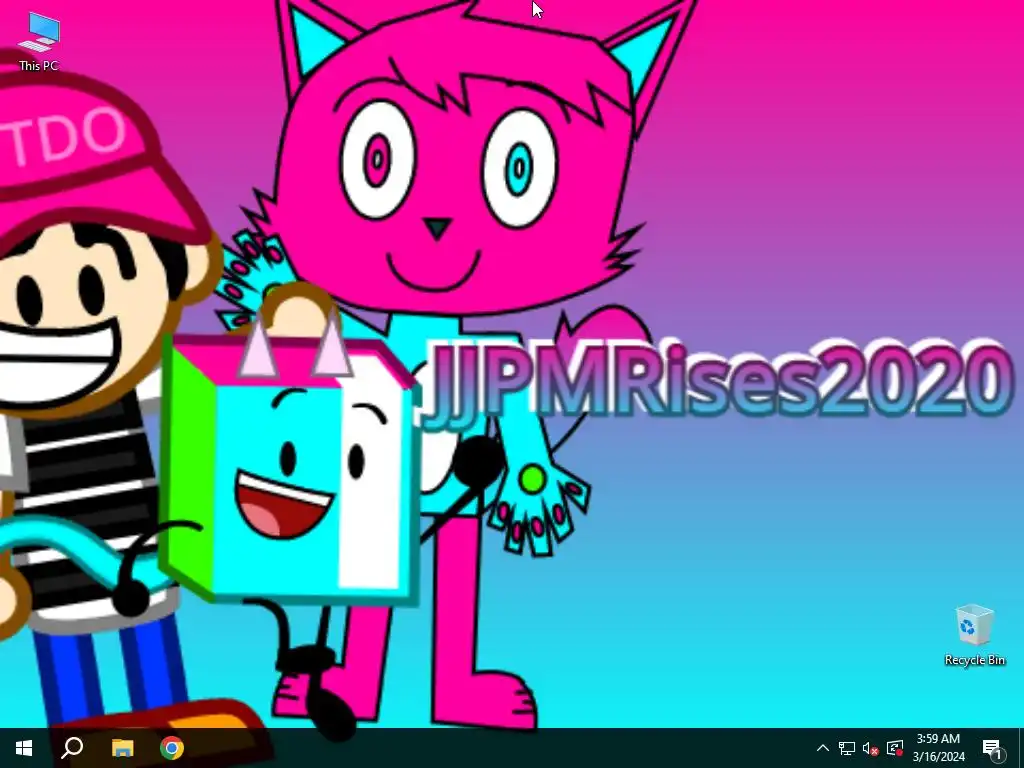This screenshot has height=768, width=1024.
Task: Launch File Explorer from the taskbar
Action: click(x=122, y=748)
